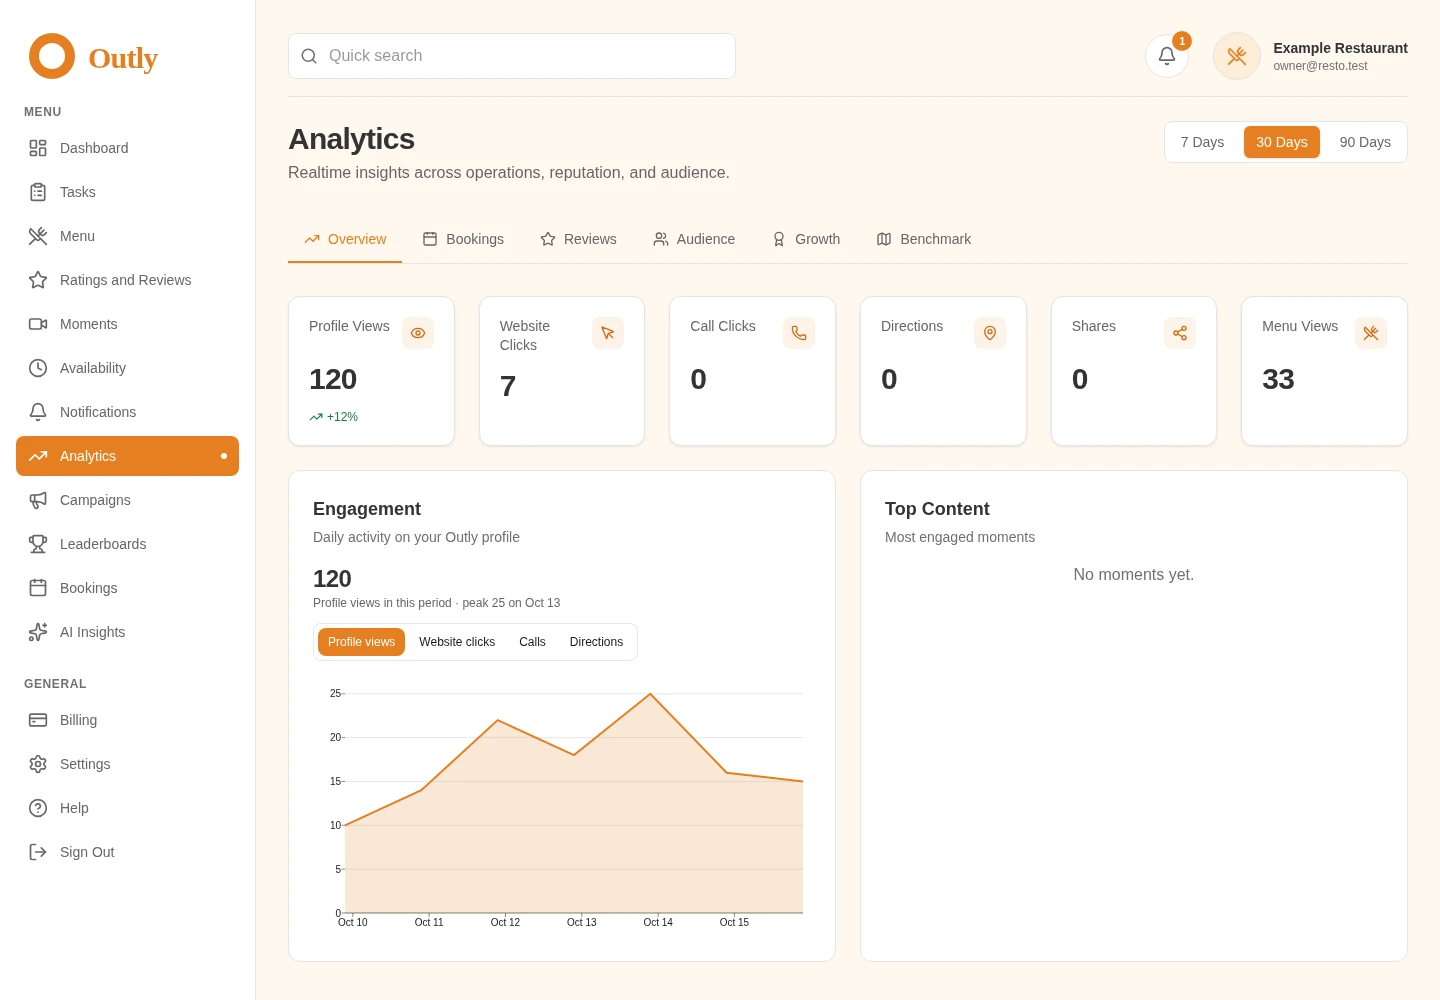
Task: Select the 7 Days range
Action: point(1202,142)
